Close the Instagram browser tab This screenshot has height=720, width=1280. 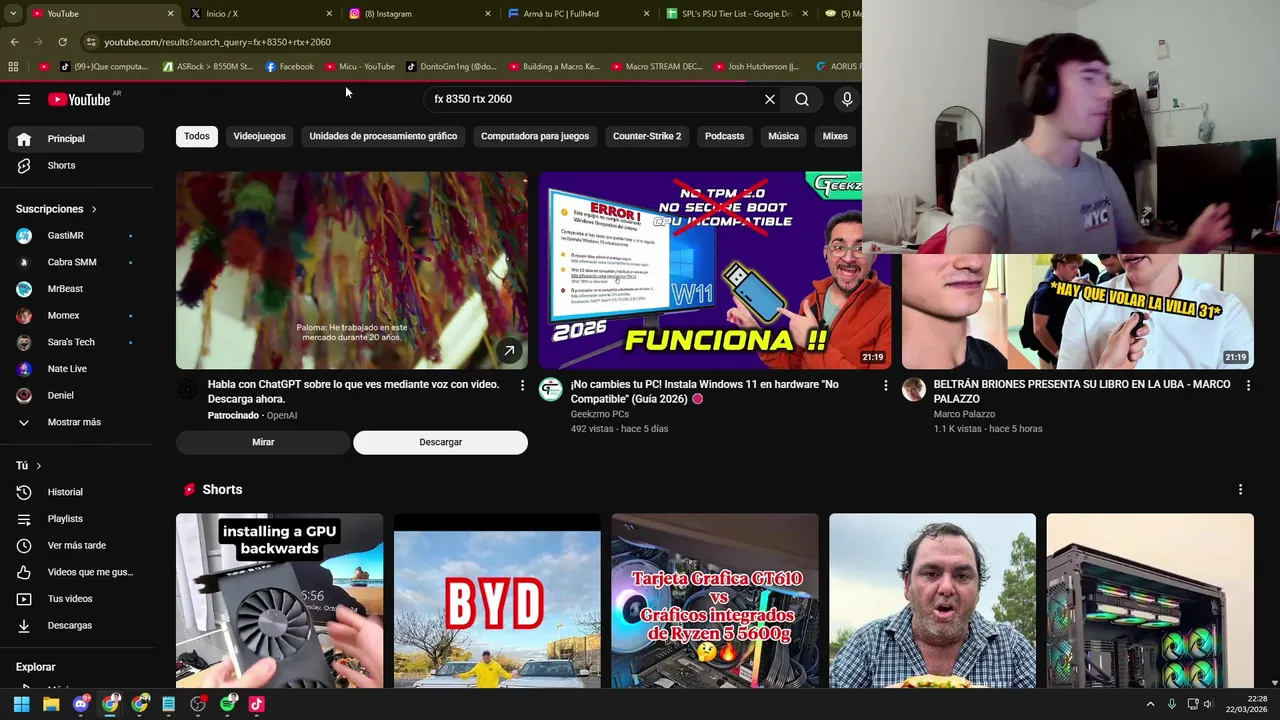488,14
